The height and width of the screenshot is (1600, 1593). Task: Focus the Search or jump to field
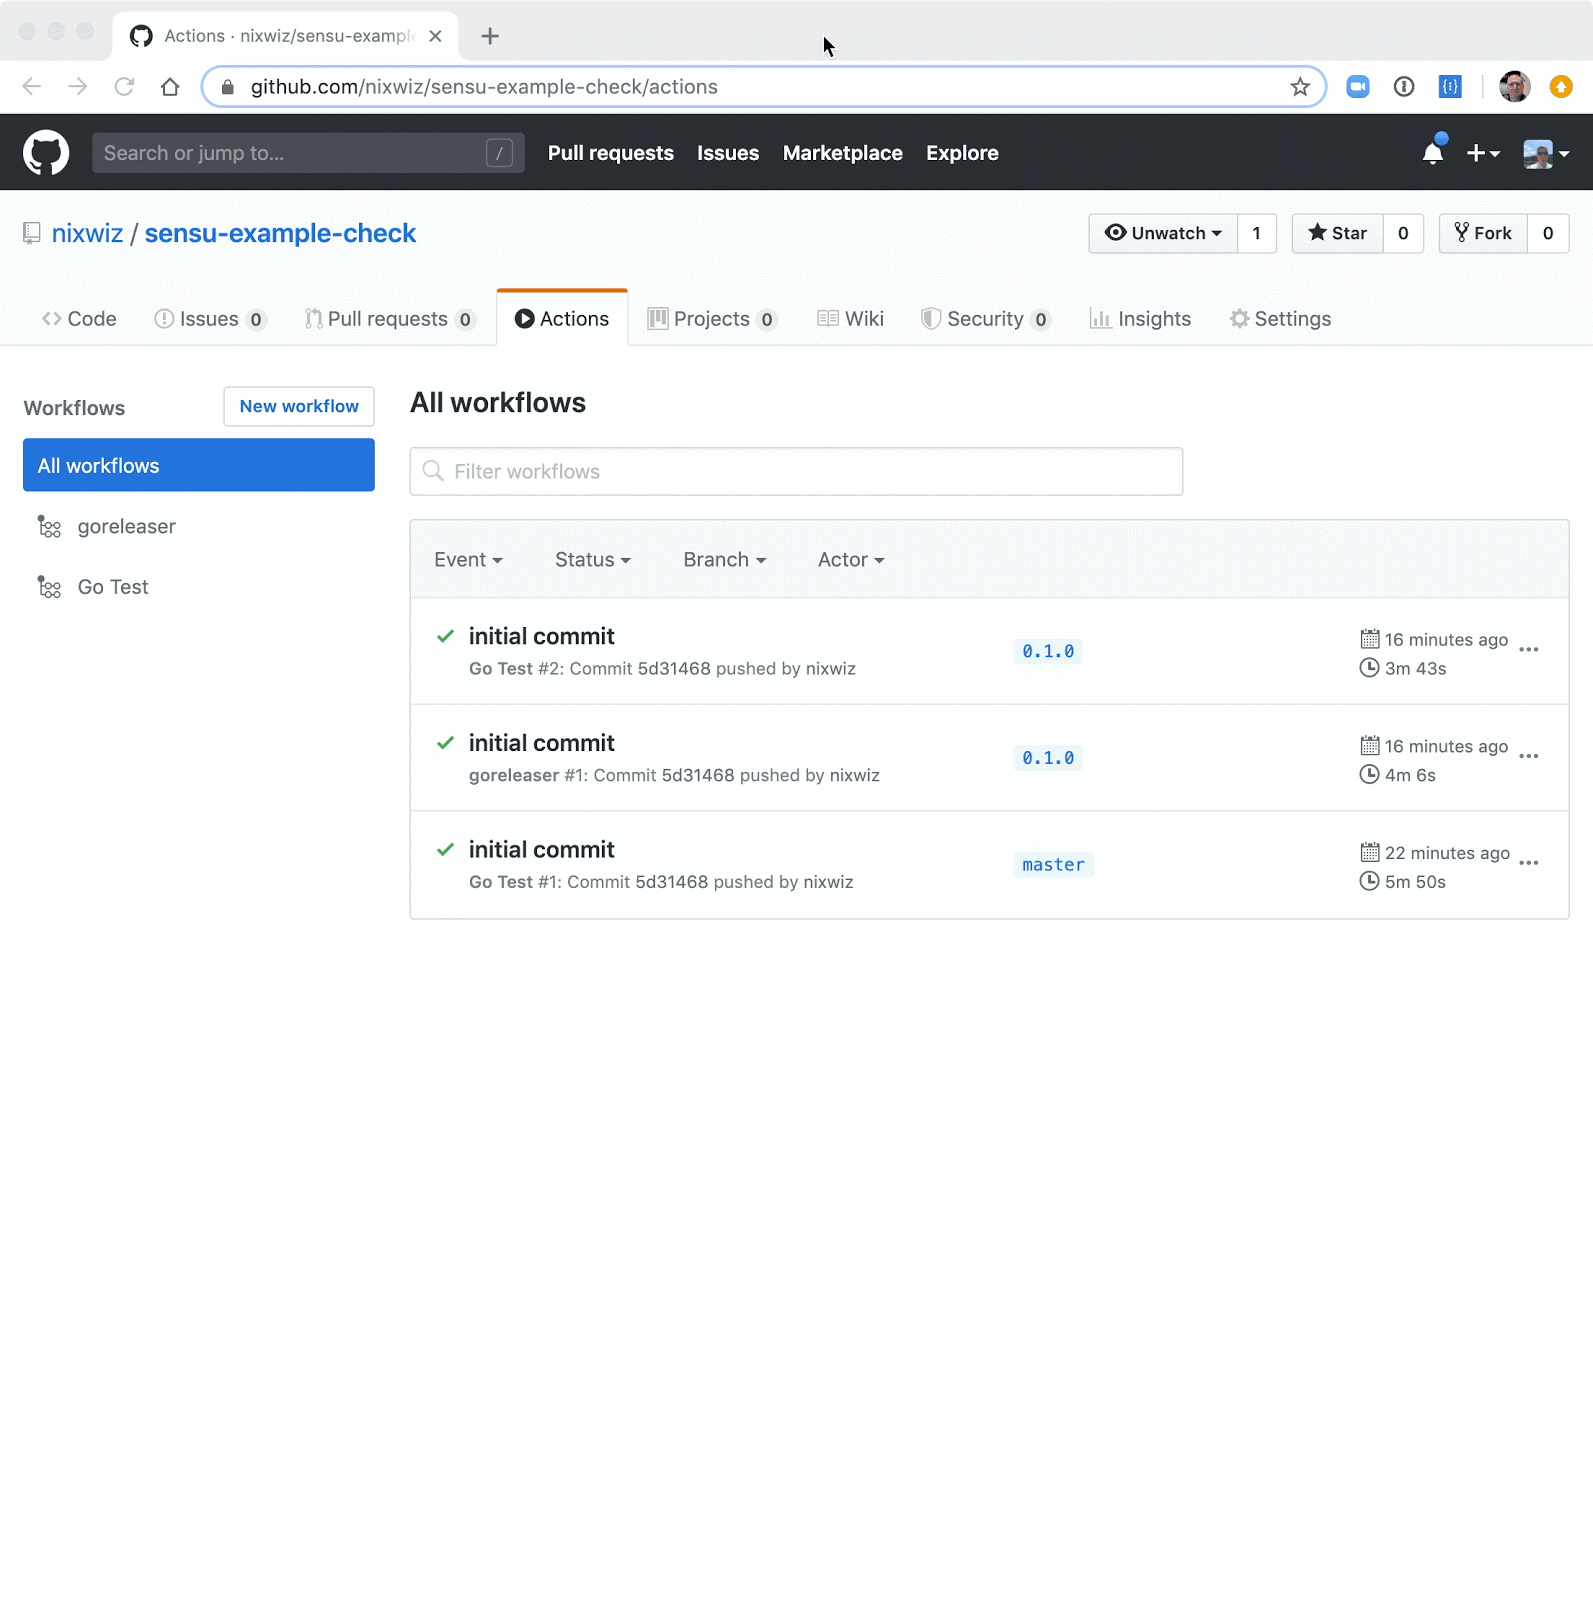[x=308, y=153]
